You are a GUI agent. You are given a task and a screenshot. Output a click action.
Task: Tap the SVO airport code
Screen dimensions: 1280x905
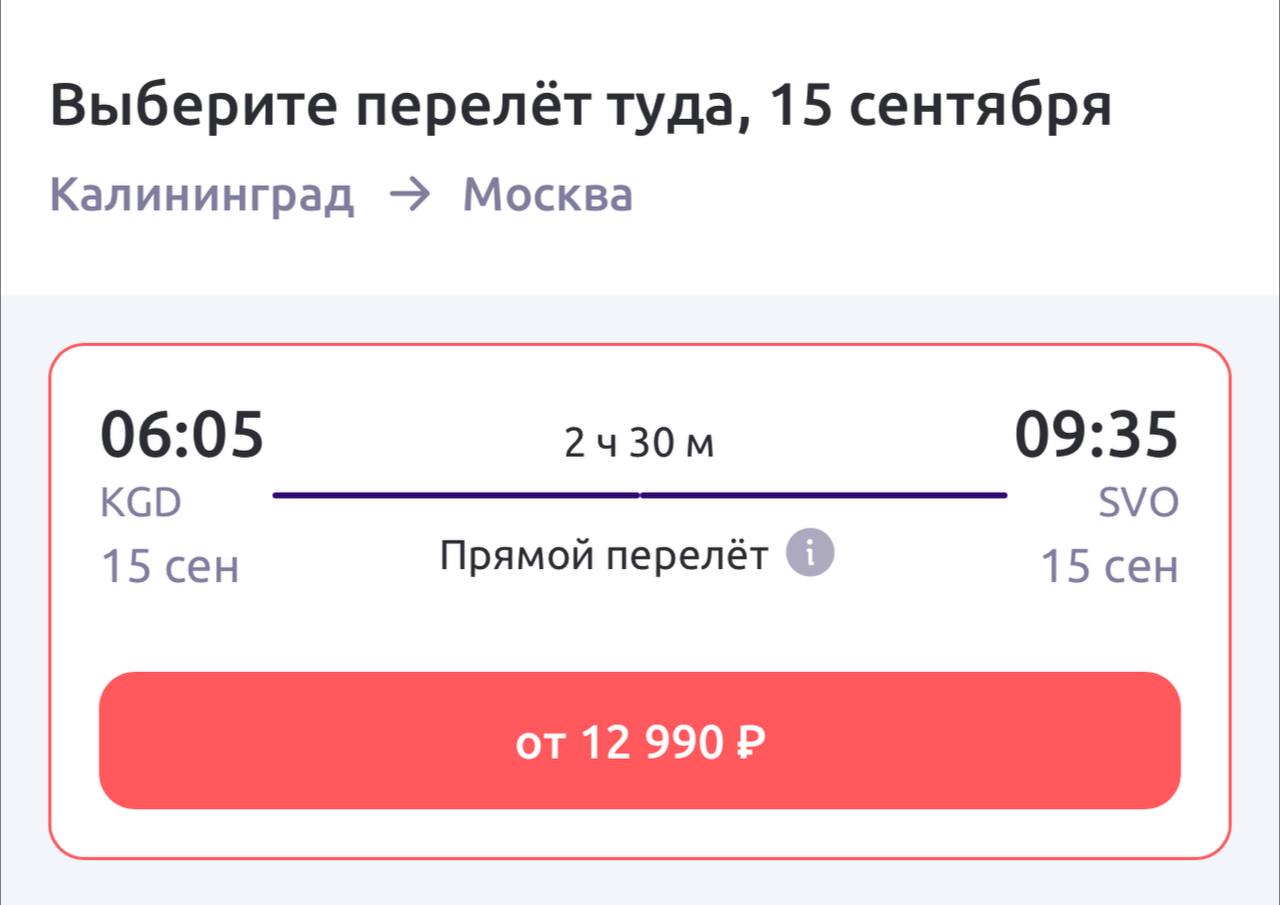tap(1139, 504)
